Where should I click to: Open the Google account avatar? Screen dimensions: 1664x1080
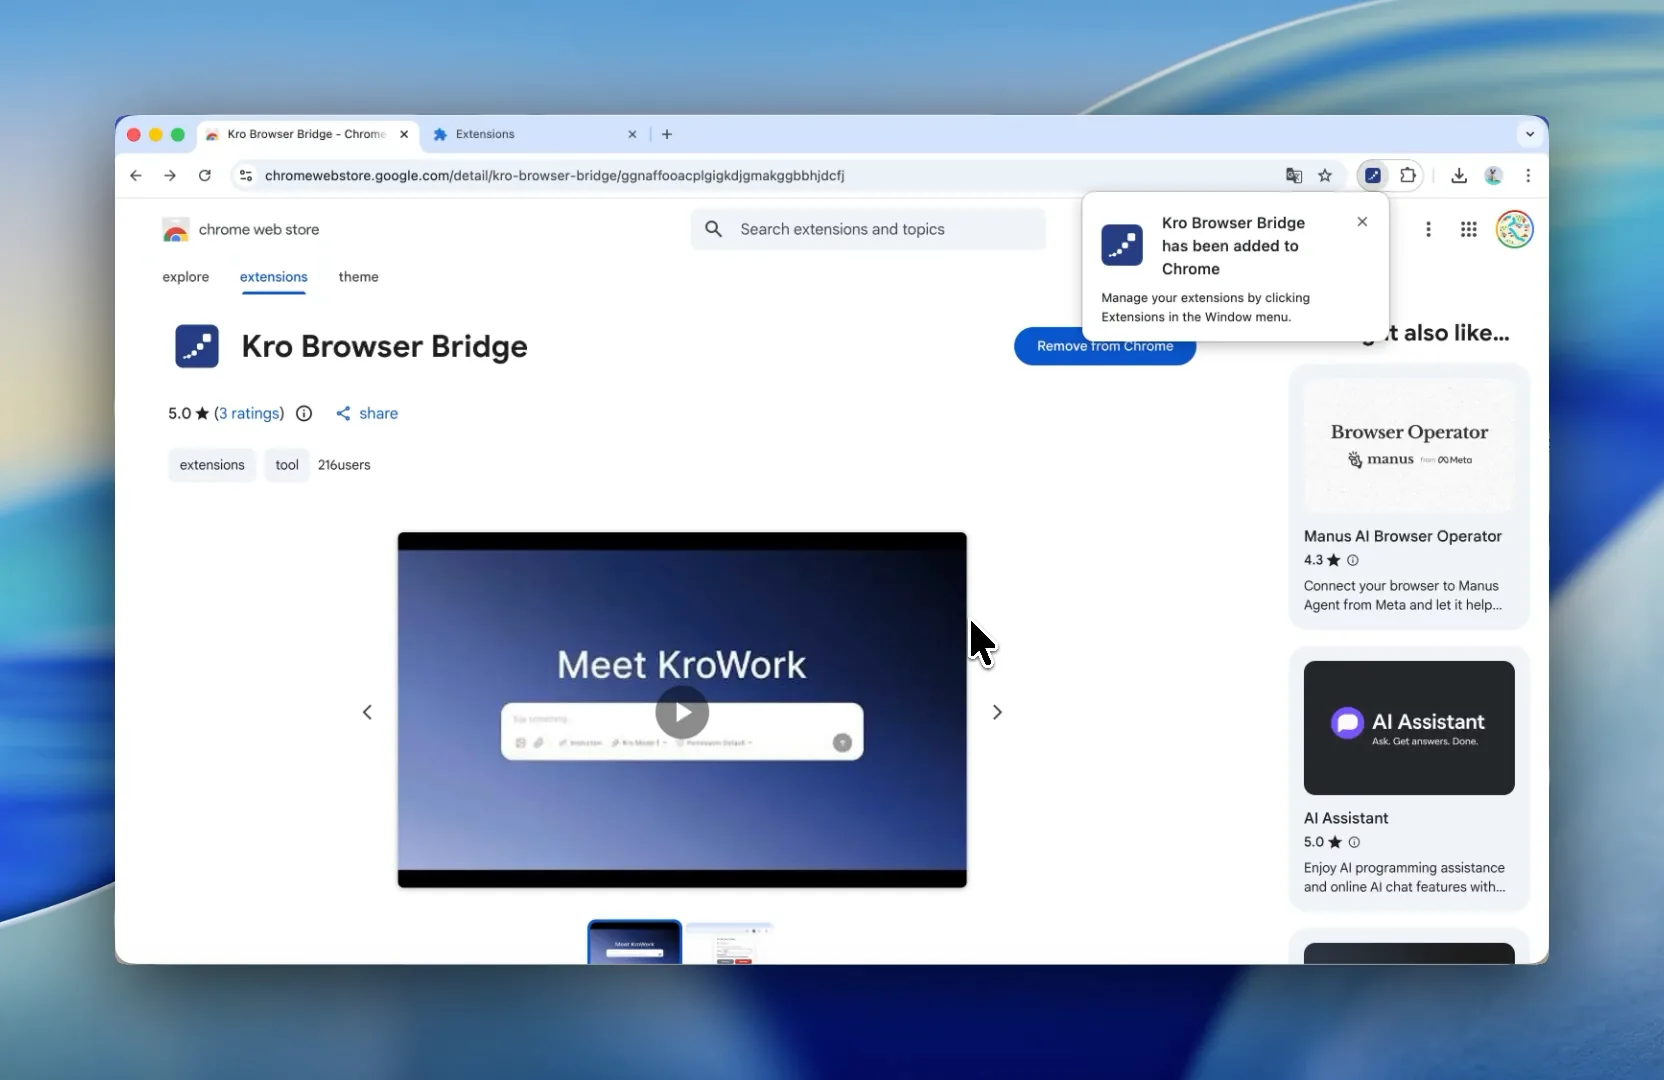(1514, 229)
